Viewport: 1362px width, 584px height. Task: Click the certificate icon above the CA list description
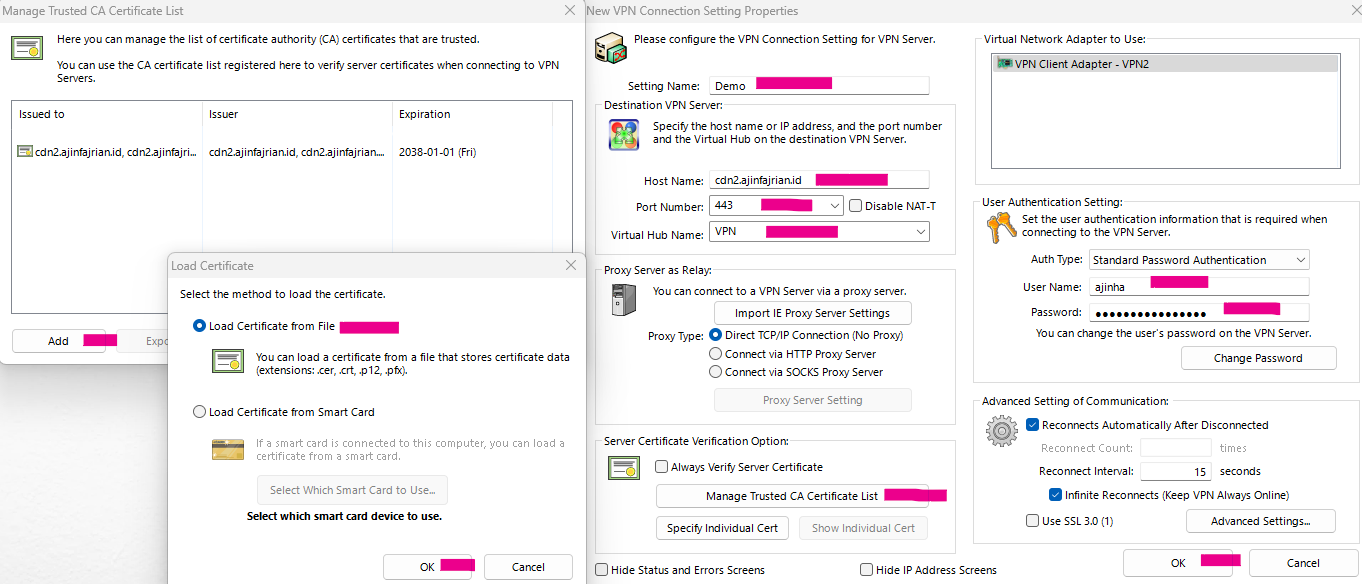click(26, 47)
